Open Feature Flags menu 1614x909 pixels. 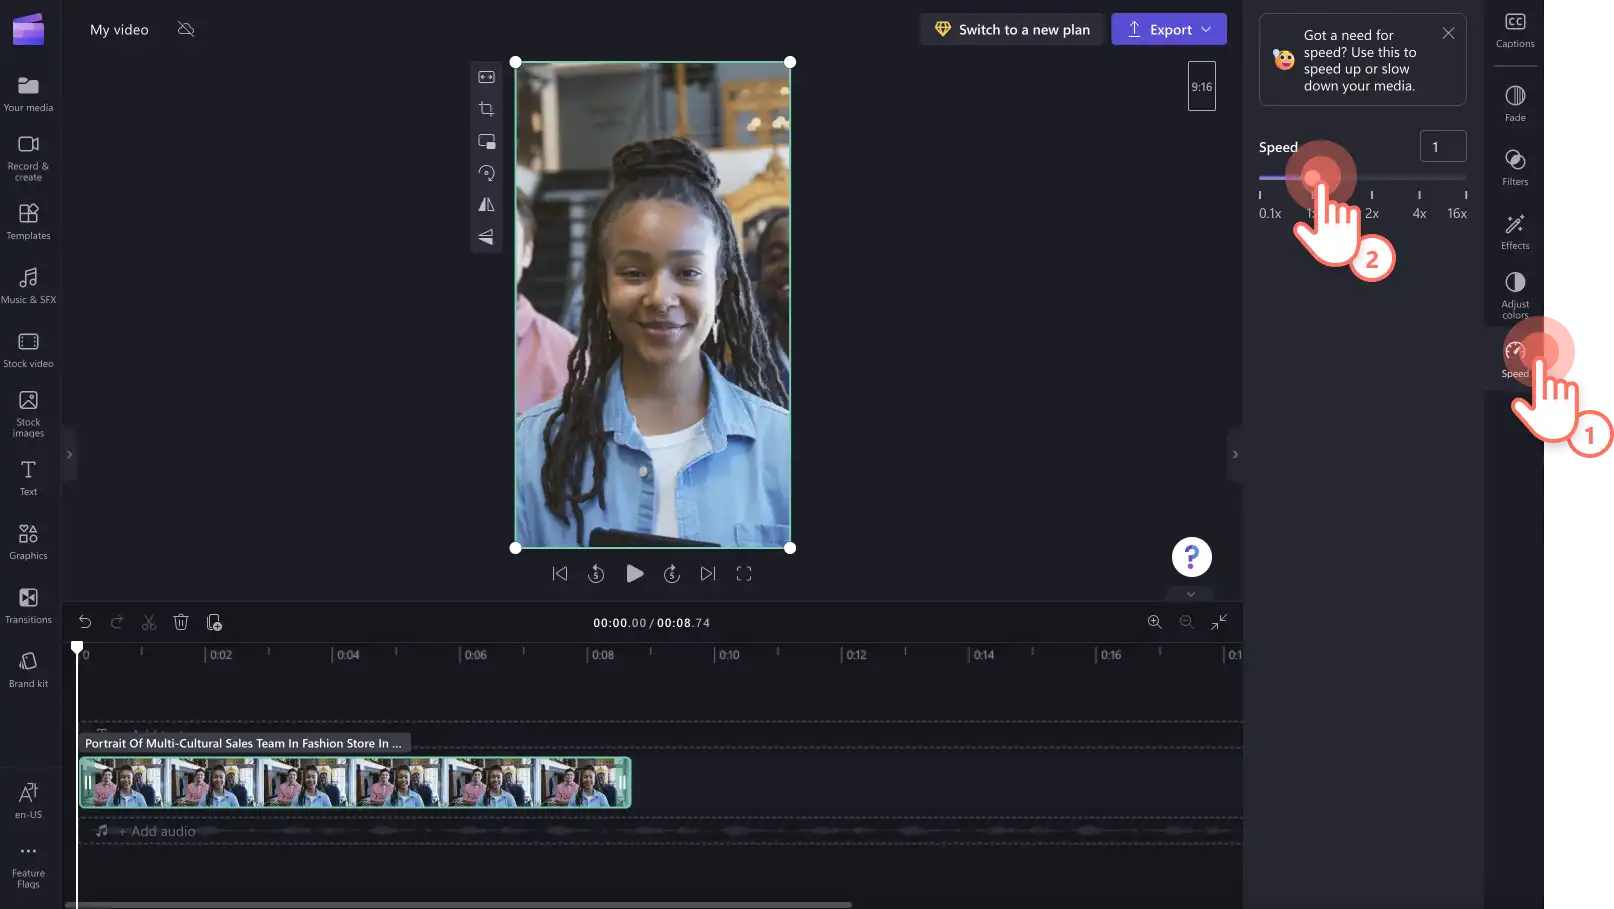click(28, 866)
